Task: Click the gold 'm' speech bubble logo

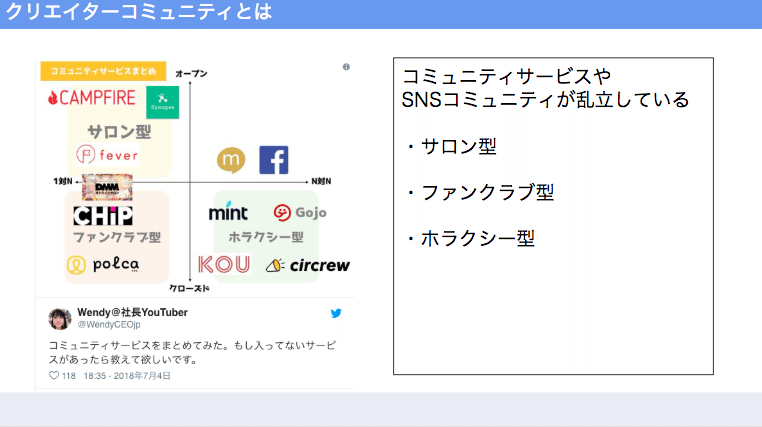Action: [x=231, y=160]
